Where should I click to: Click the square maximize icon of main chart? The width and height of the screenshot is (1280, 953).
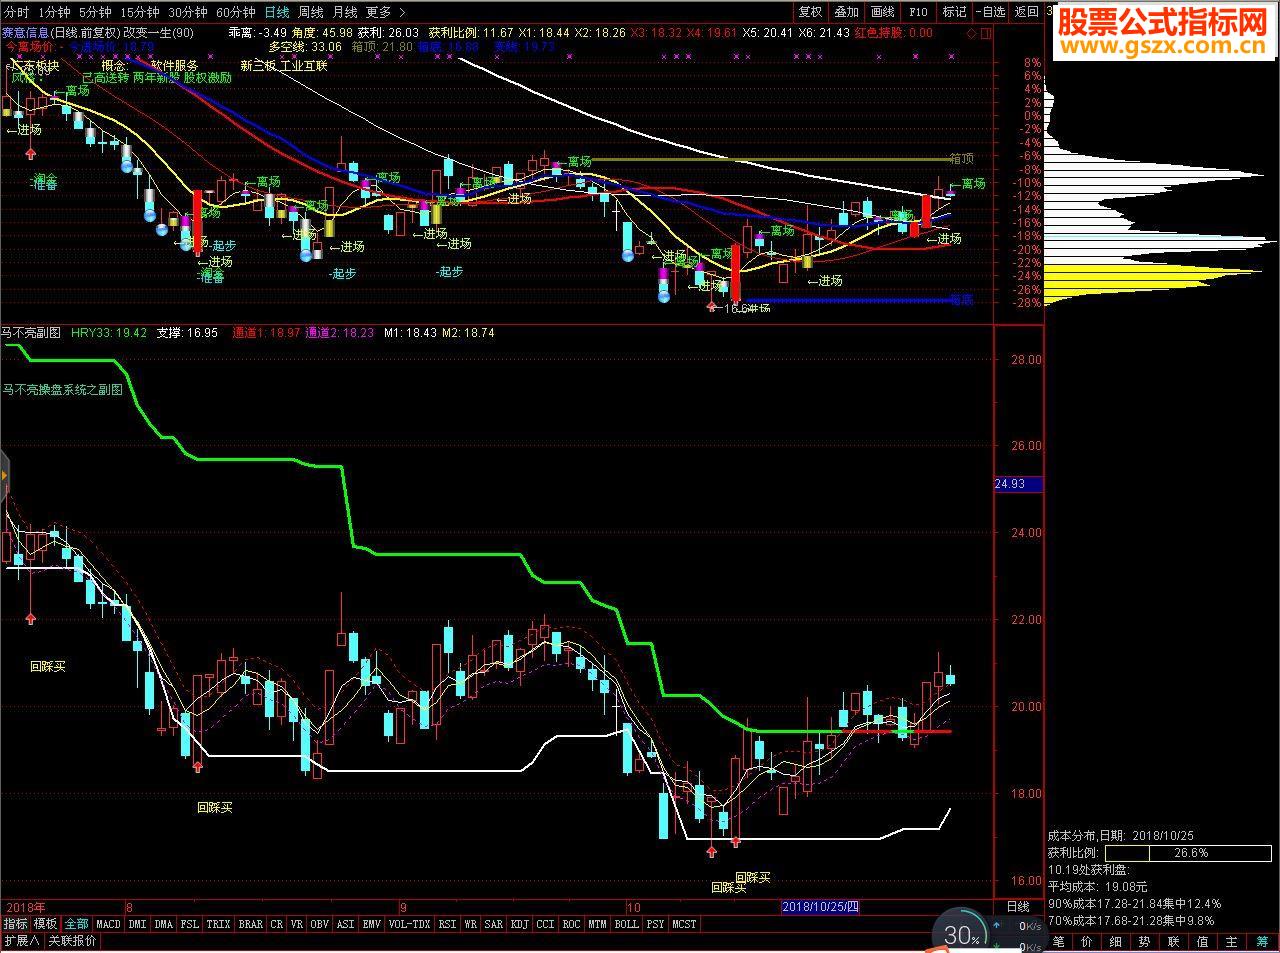[986, 33]
